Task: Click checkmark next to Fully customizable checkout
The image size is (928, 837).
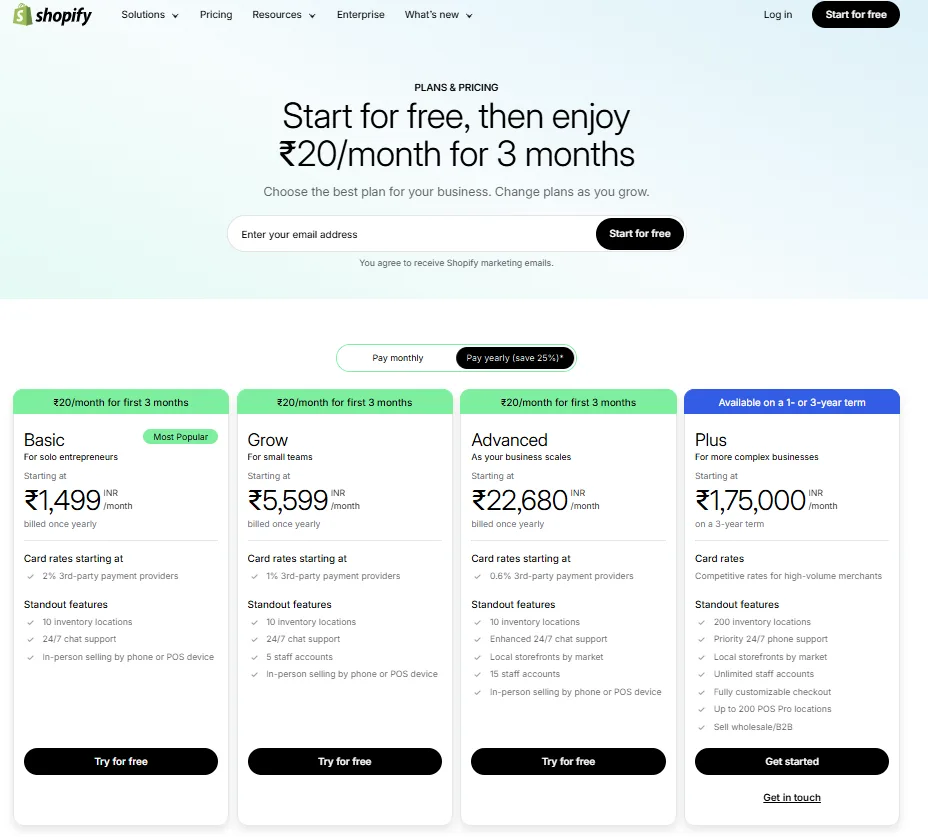Action: [703, 692]
